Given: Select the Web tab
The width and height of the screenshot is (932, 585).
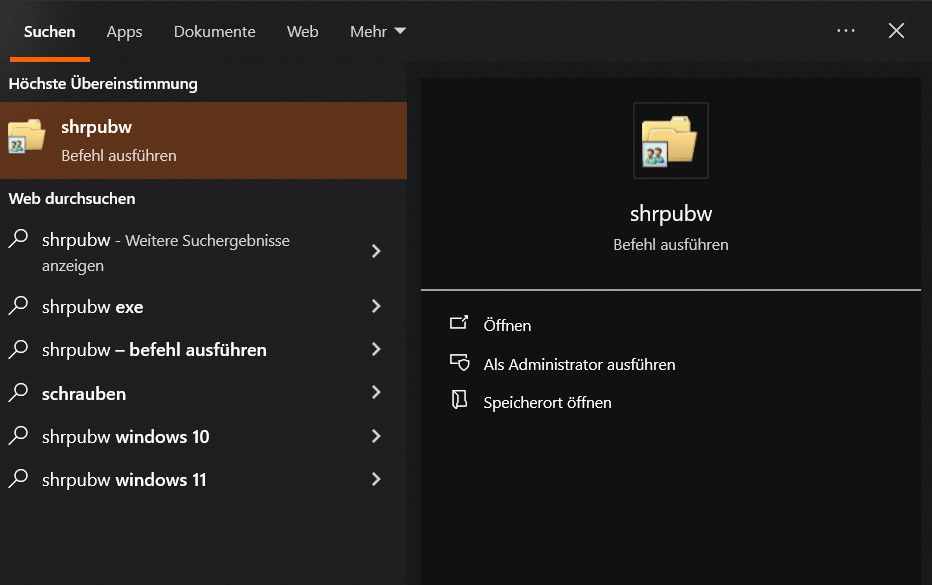Looking at the screenshot, I should (303, 32).
